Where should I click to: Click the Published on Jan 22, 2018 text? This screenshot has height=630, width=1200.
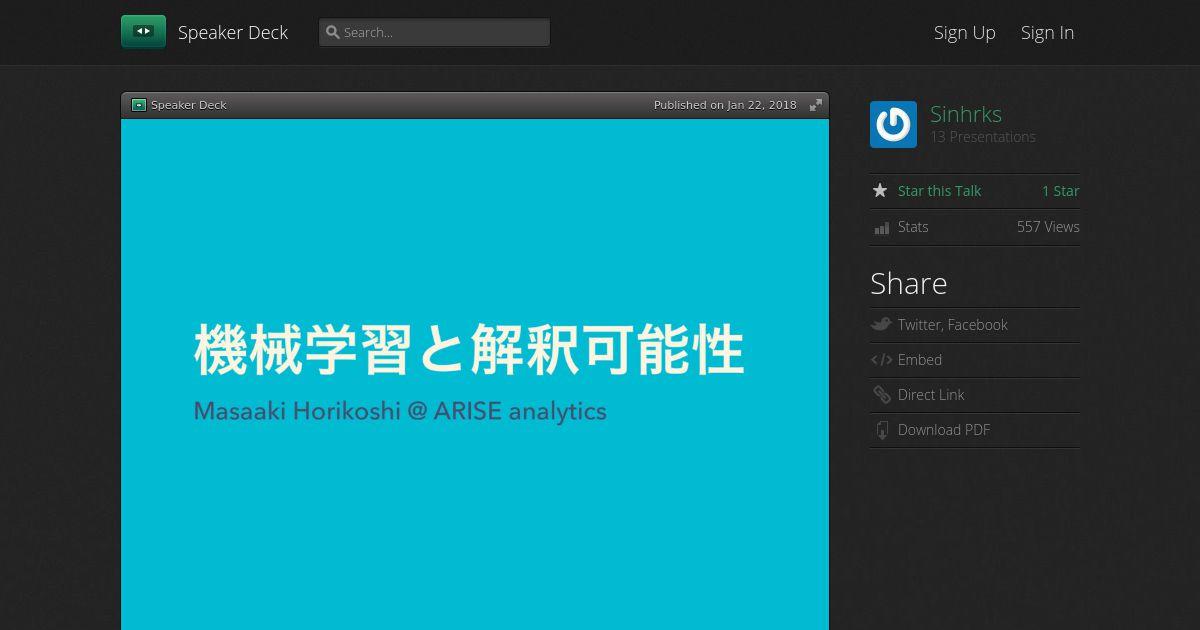pyautogui.click(x=725, y=105)
